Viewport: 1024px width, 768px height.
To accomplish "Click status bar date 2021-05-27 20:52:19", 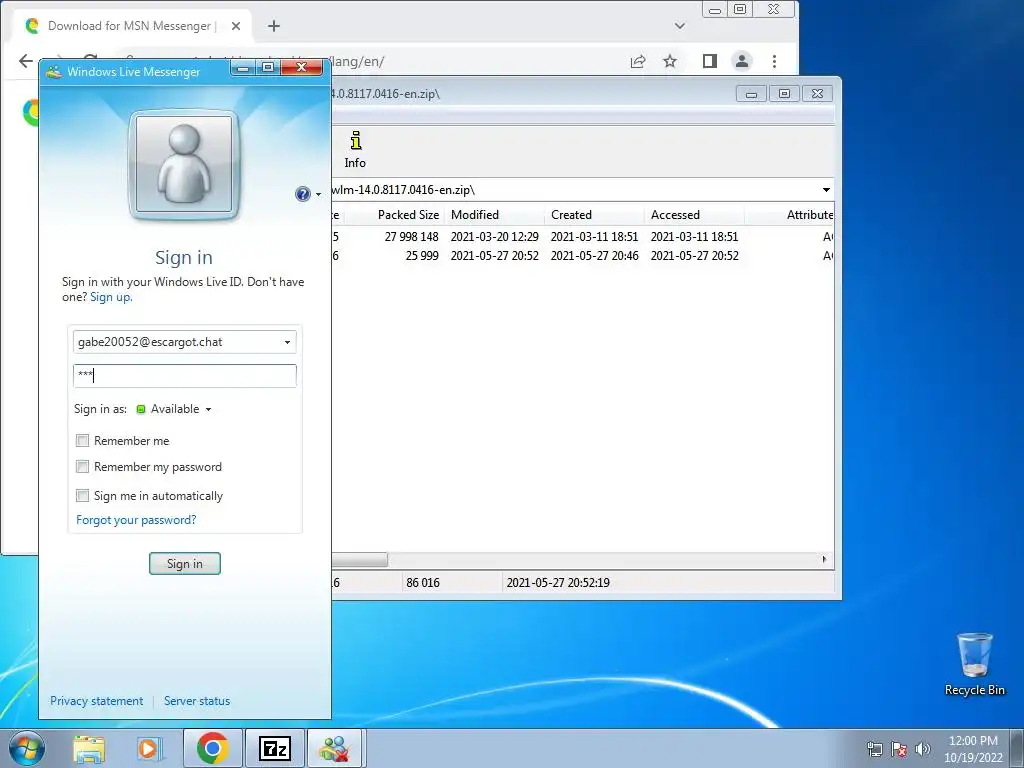I will tap(558, 583).
